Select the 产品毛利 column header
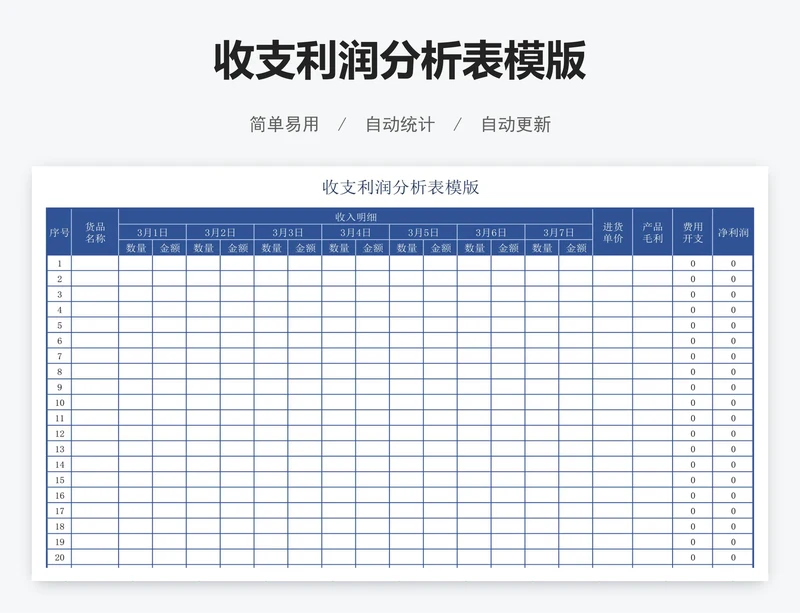800x613 pixels. coord(653,233)
